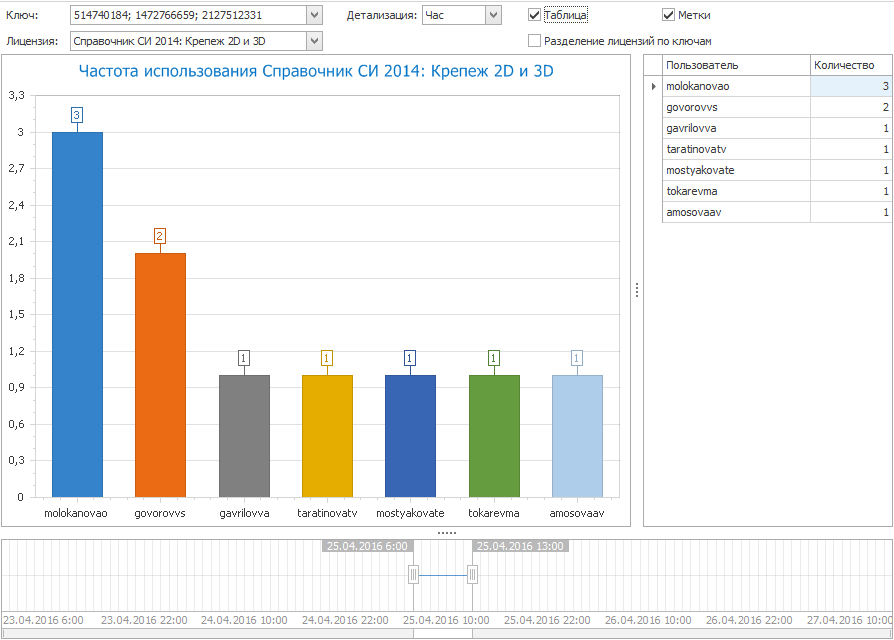This screenshot has height=640, width=894.
Task: Select the molokanovao row in table
Action: tap(735, 87)
